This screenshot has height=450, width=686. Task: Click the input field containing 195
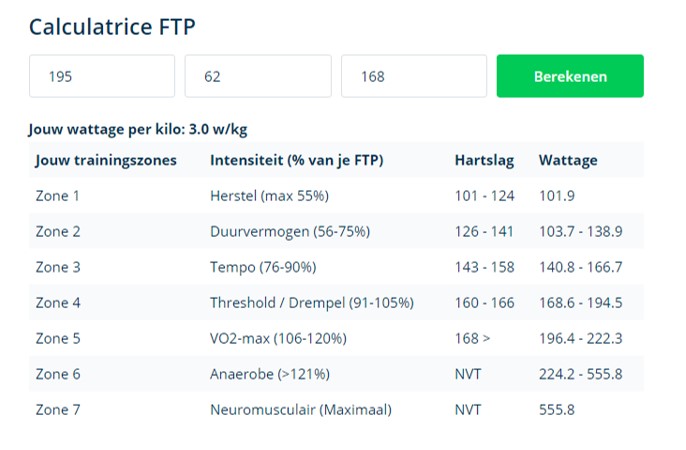tap(102, 76)
